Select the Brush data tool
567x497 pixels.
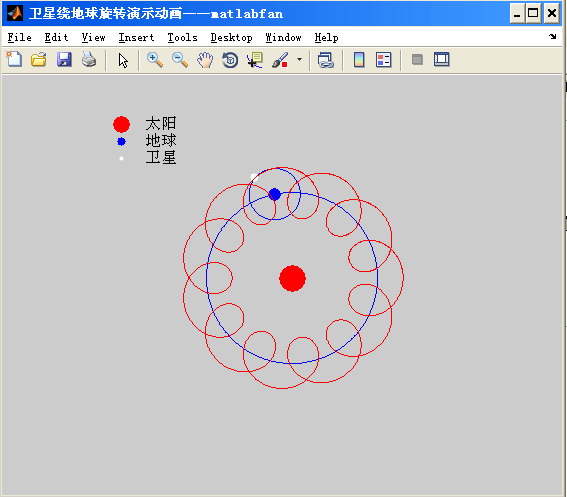click(x=280, y=60)
